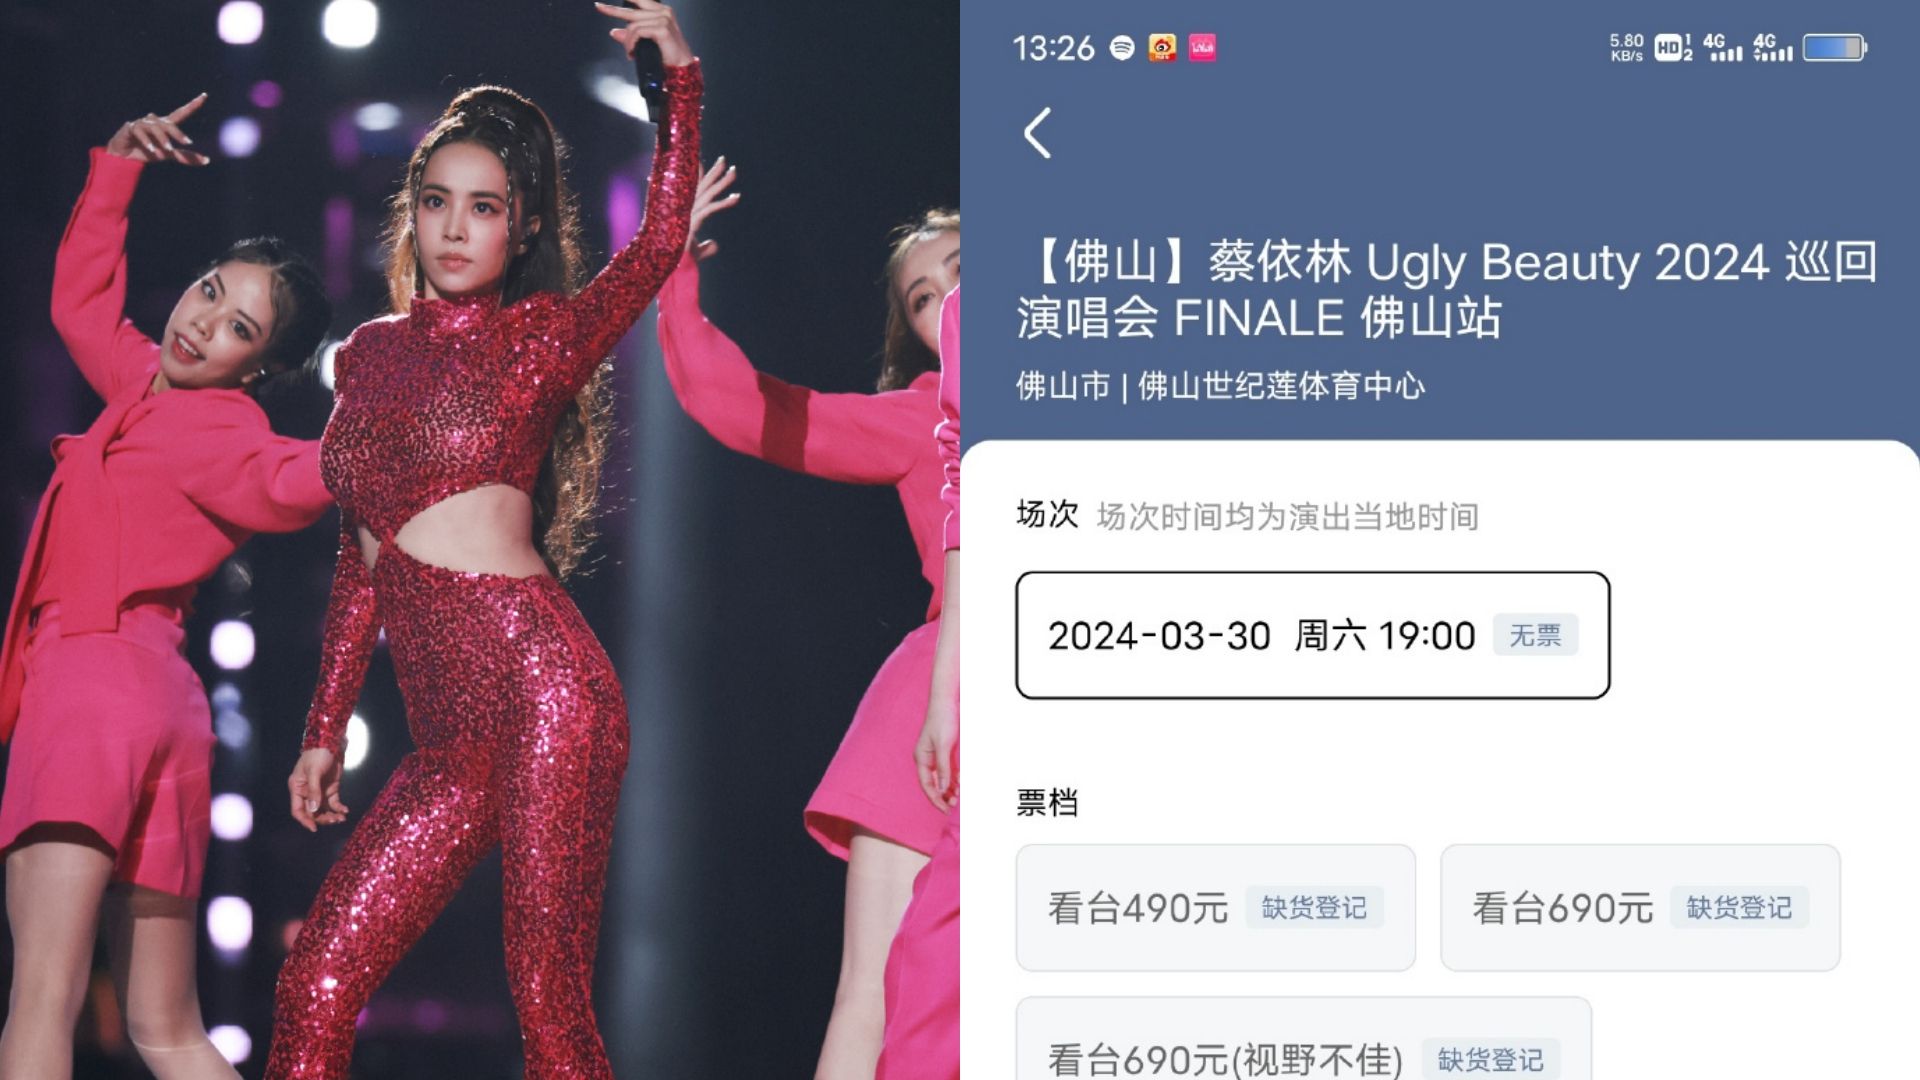Viewport: 1920px width, 1080px height.
Task: Tap 缺货登记 on the 690元 tier
Action: (x=1739, y=907)
